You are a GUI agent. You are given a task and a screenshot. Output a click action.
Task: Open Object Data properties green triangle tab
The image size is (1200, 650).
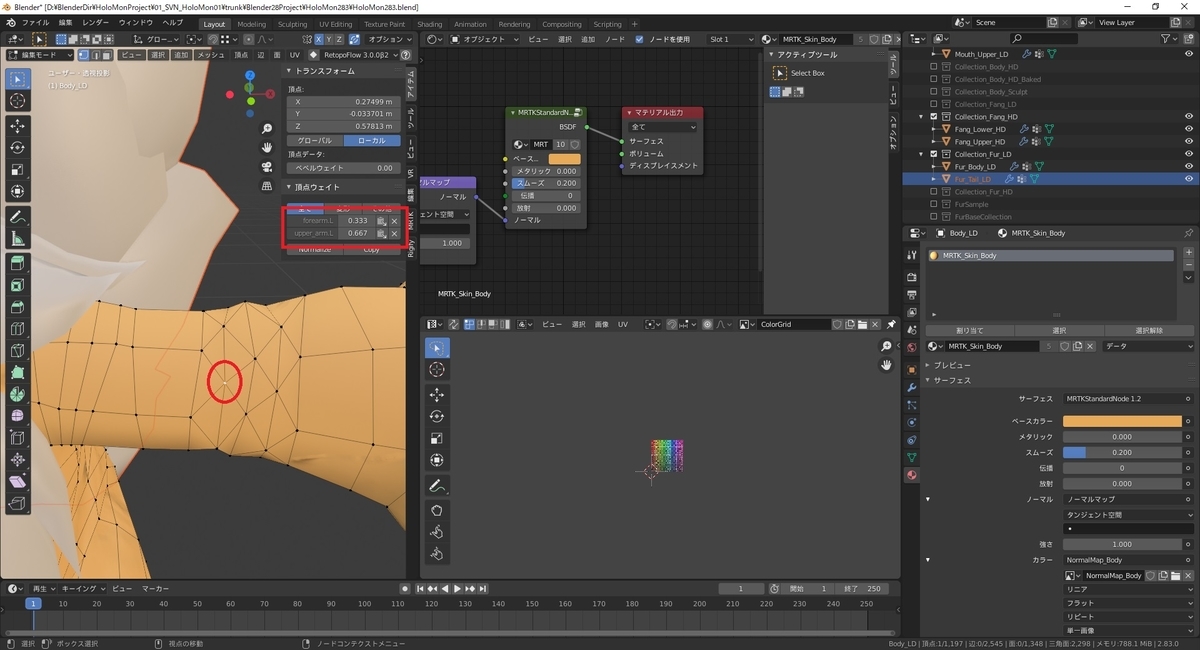(x=911, y=457)
